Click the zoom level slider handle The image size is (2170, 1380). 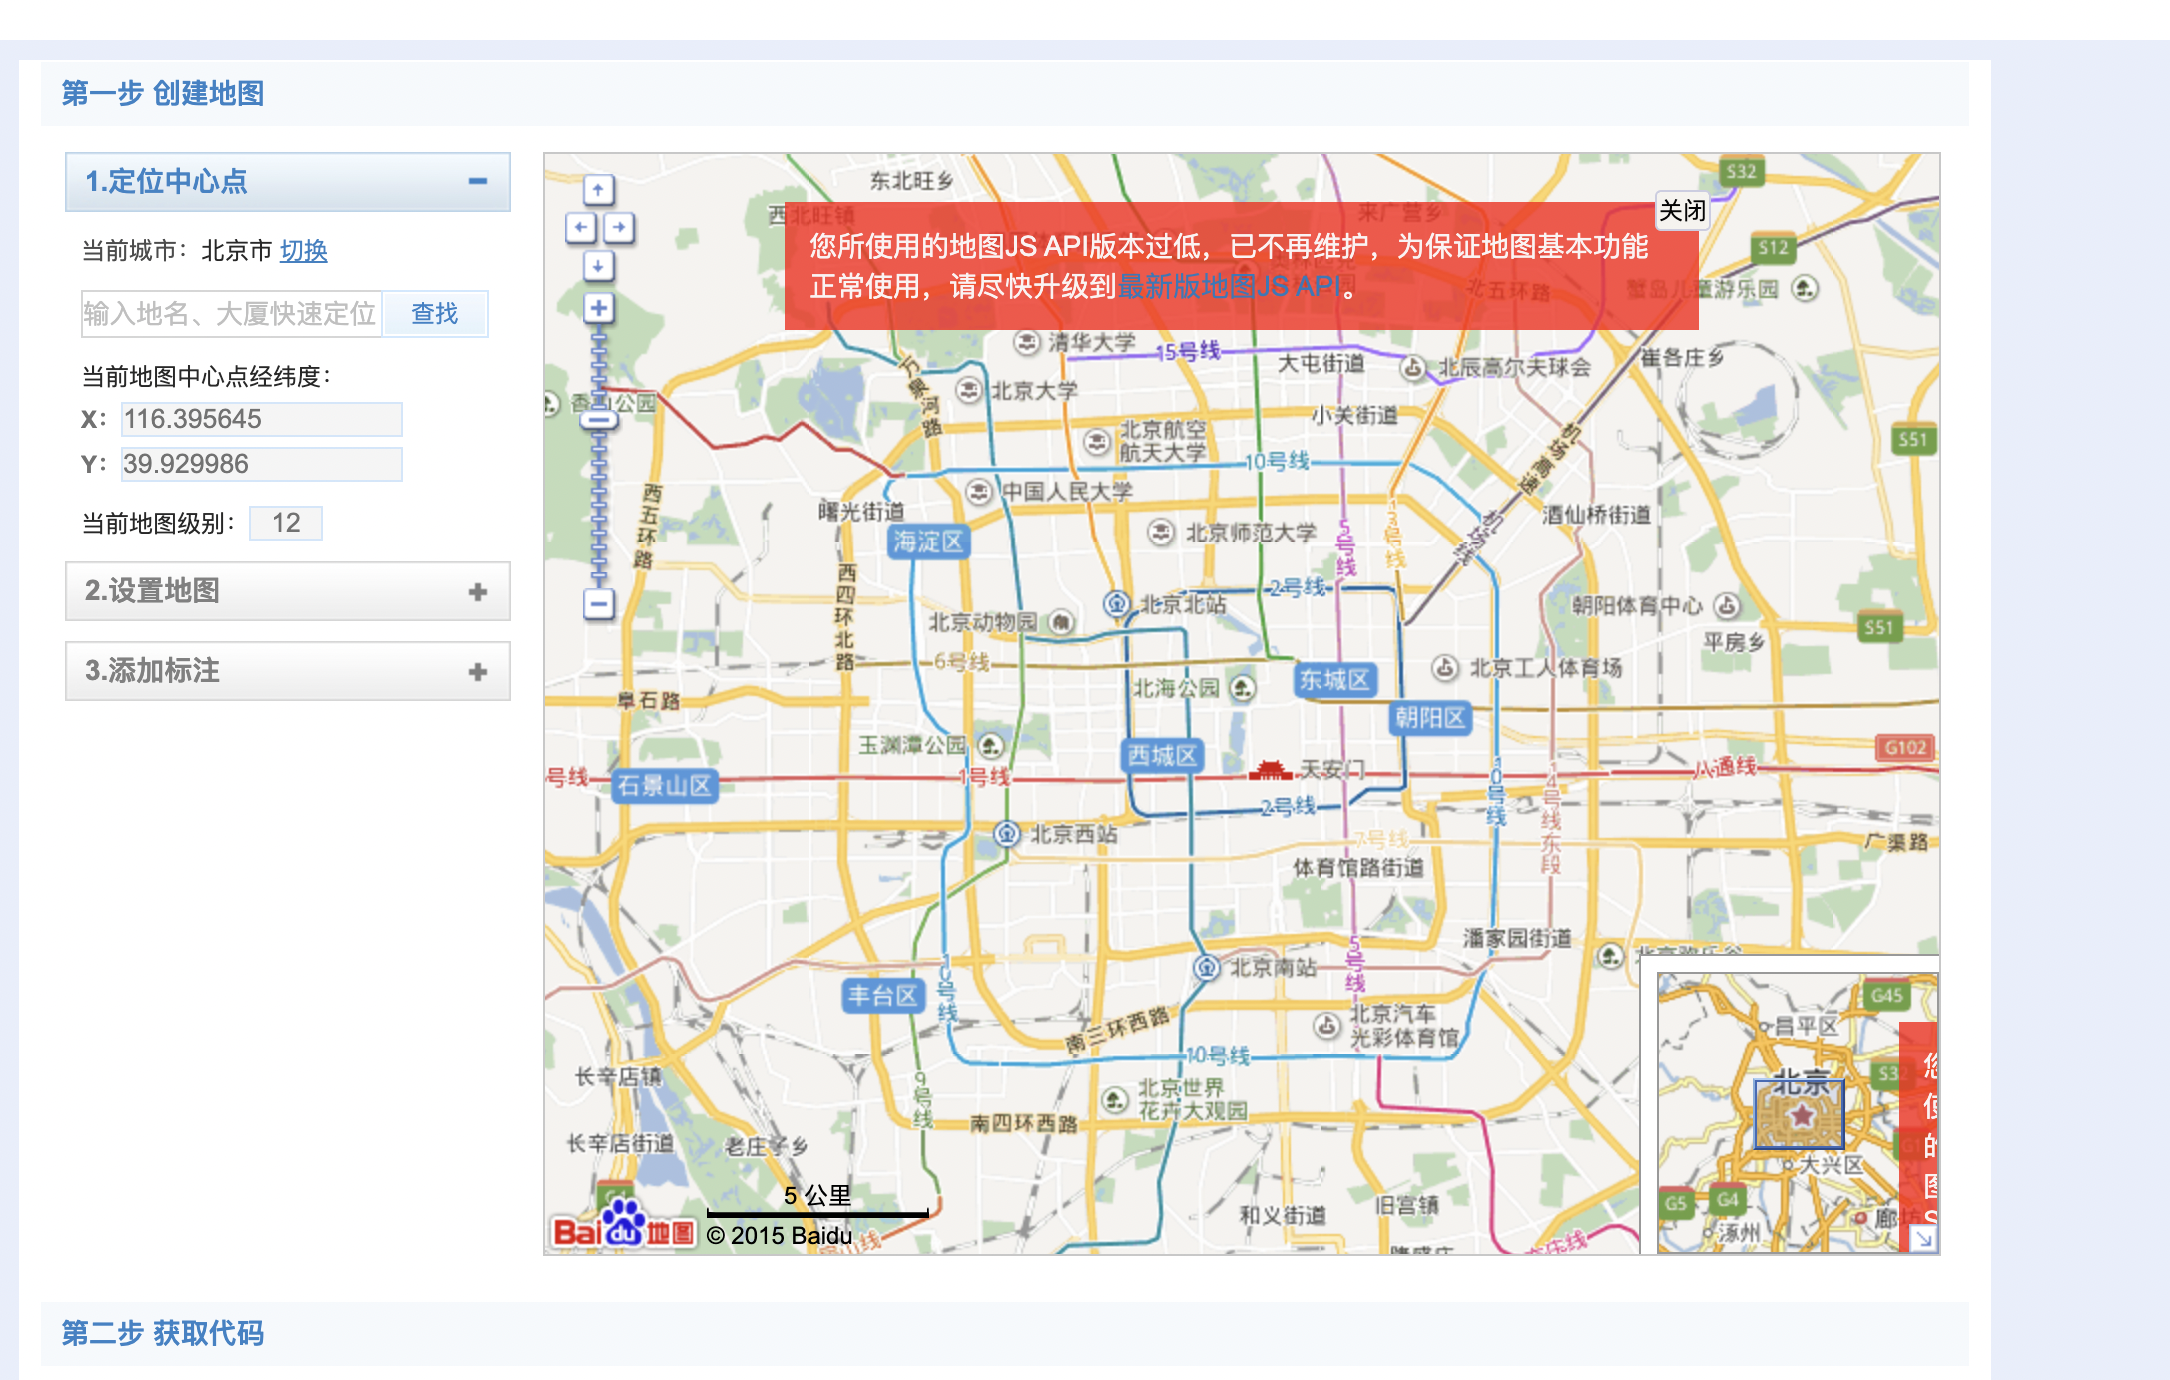coord(599,420)
